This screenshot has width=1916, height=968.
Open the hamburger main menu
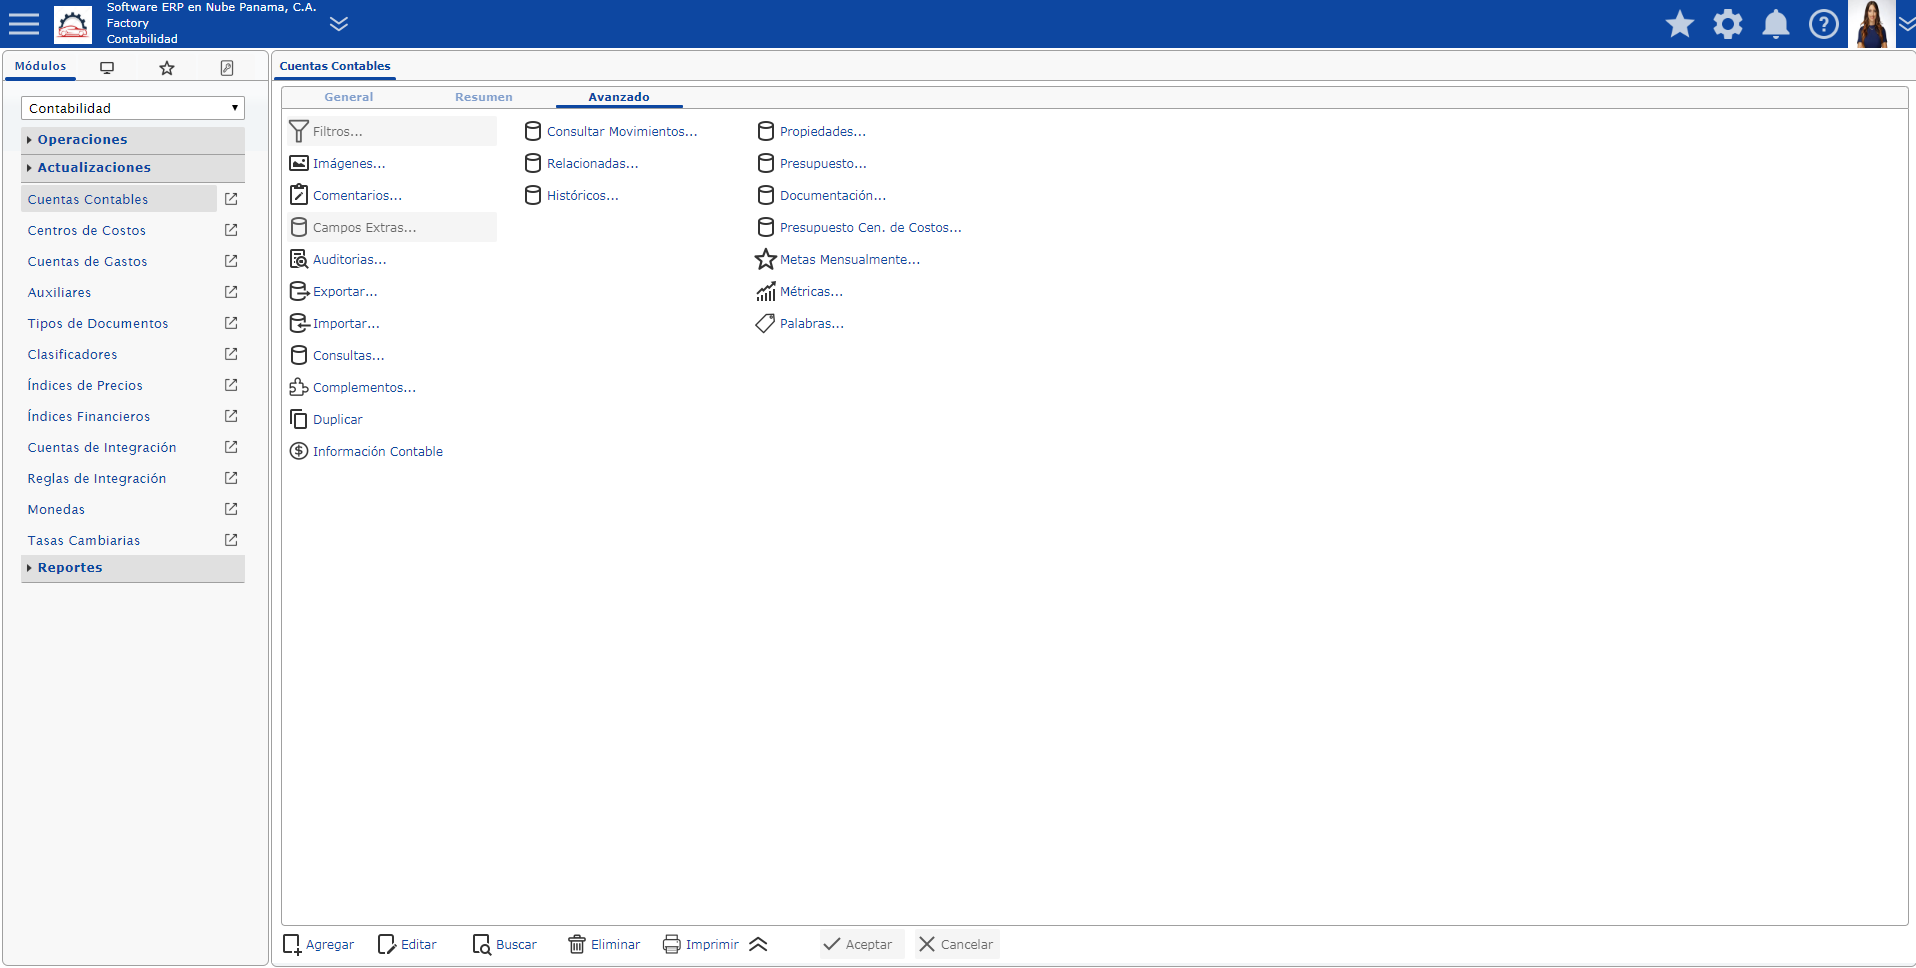click(x=24, y=24)
